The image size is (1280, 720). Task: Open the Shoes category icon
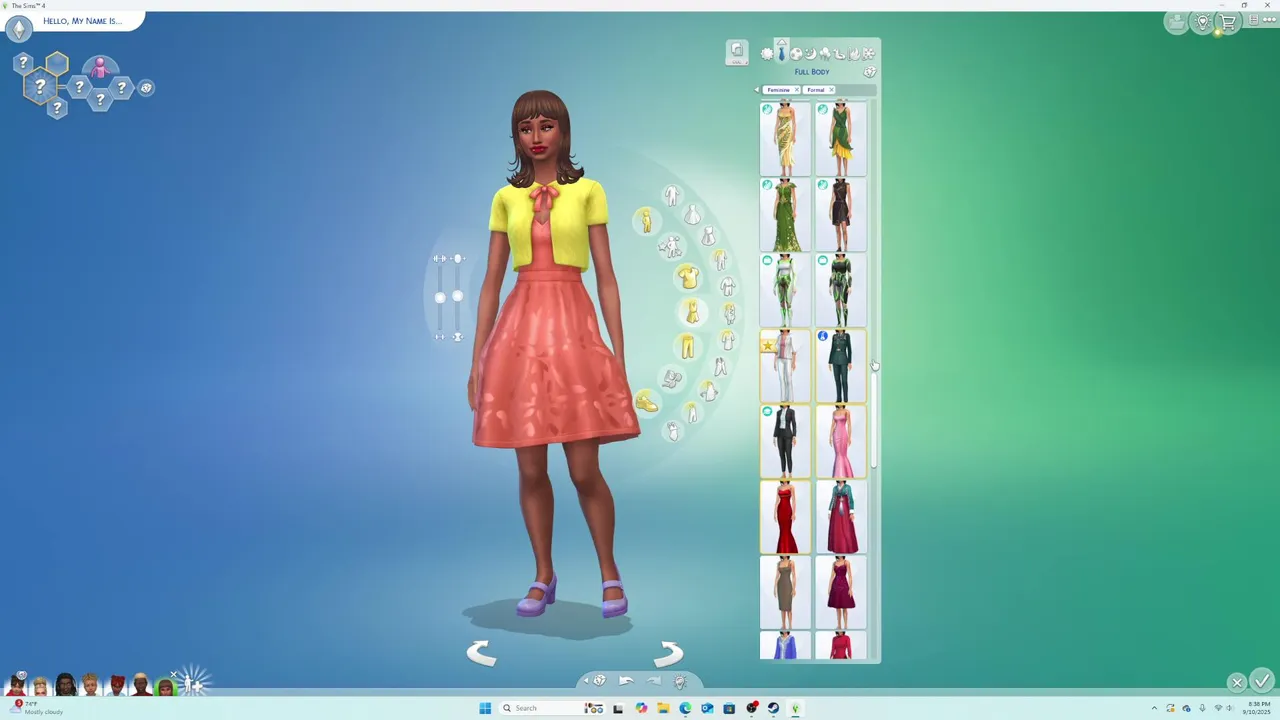[x=646, y=402]
